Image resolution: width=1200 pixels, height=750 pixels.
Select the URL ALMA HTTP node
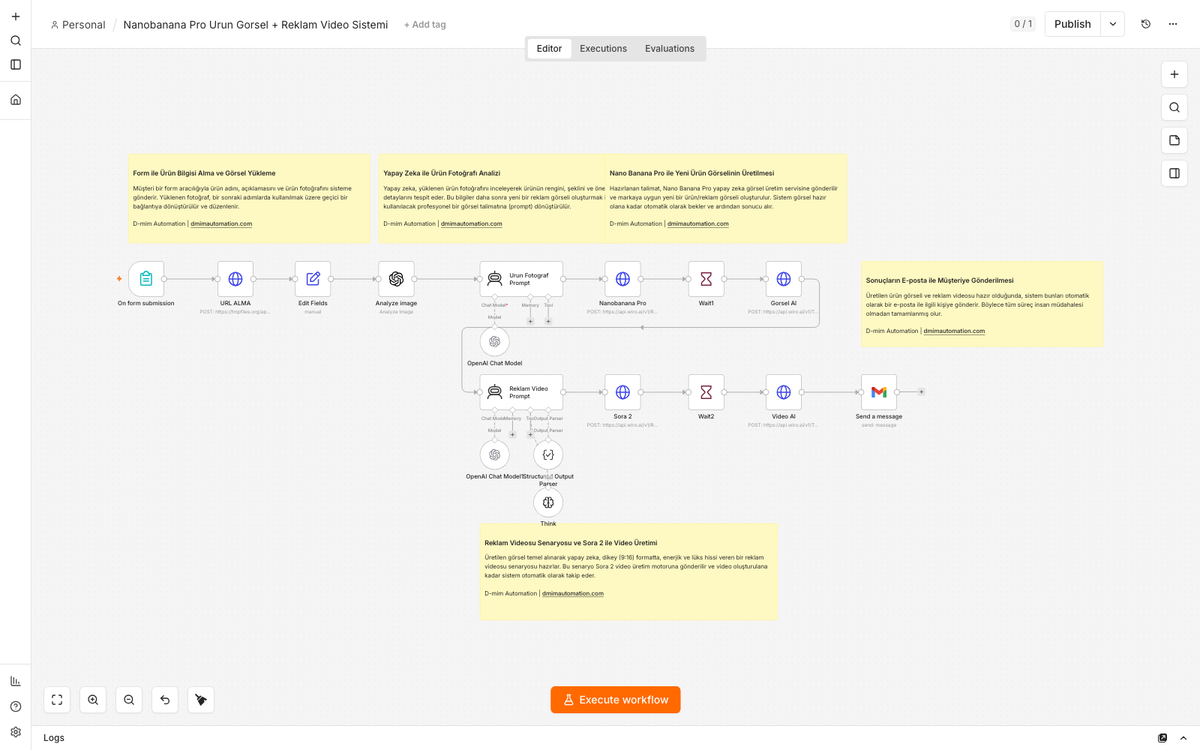(x=235, y=279)
